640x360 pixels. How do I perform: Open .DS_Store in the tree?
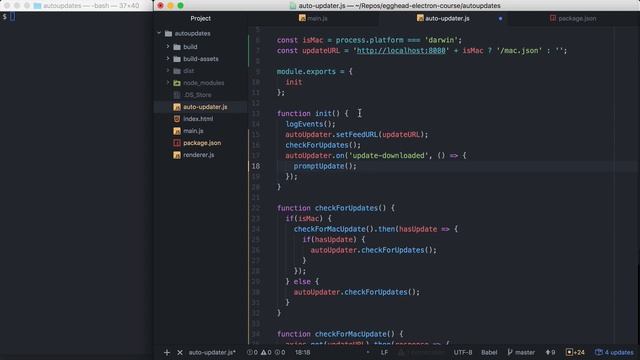point(197,95)
